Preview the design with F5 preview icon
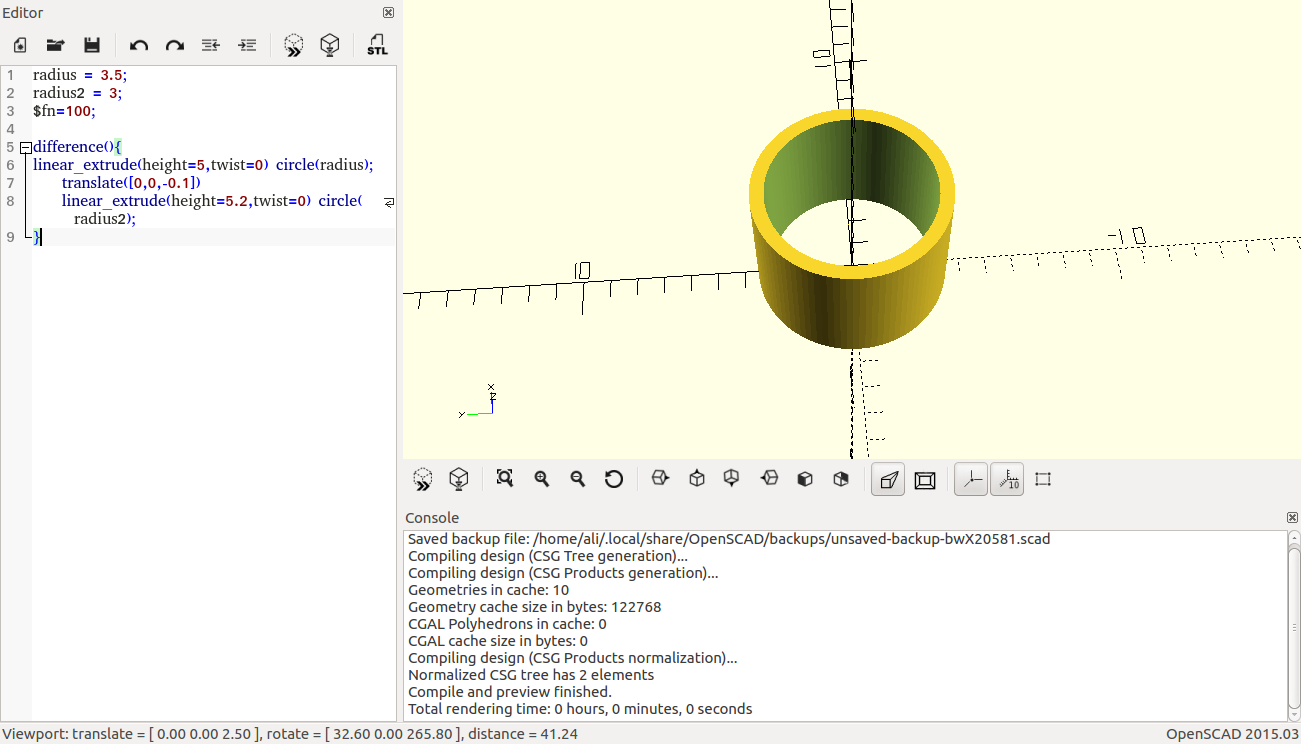The image size is (1301, 744). point(294,45)
